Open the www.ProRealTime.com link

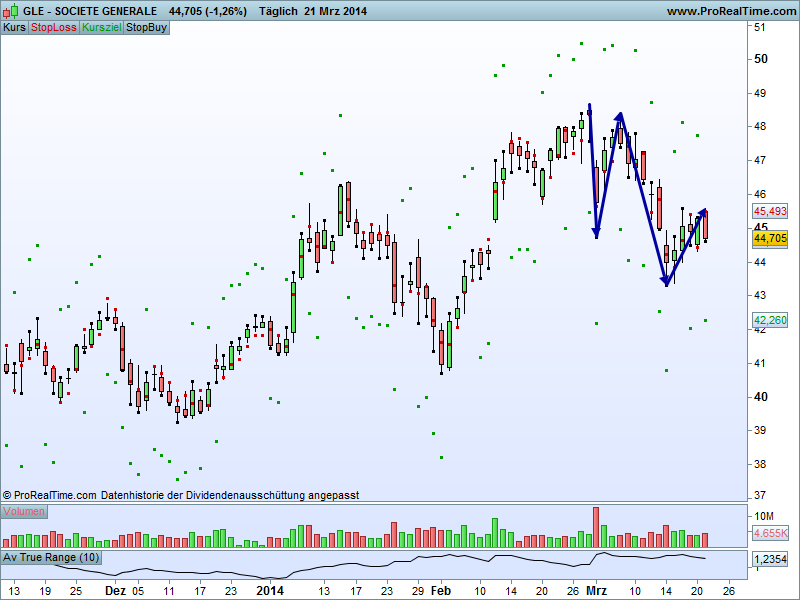[731, 11]
